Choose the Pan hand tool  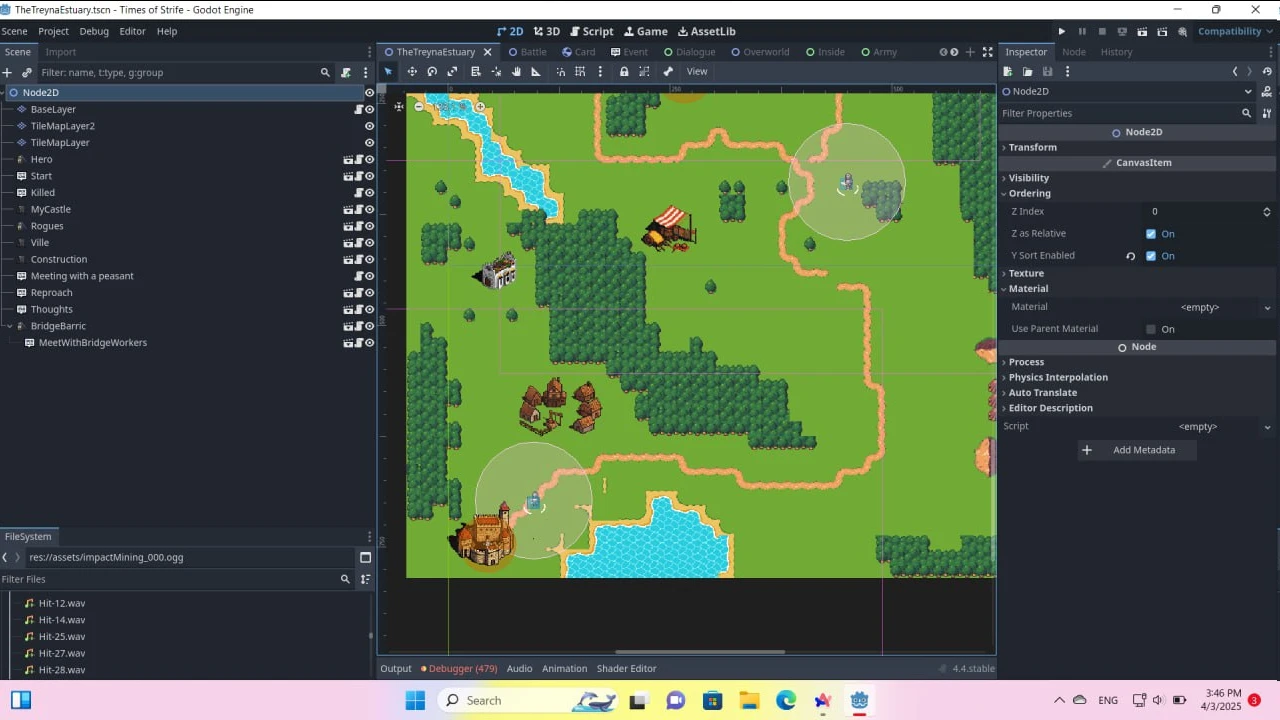pyautogui.click(x=516, y=71)
